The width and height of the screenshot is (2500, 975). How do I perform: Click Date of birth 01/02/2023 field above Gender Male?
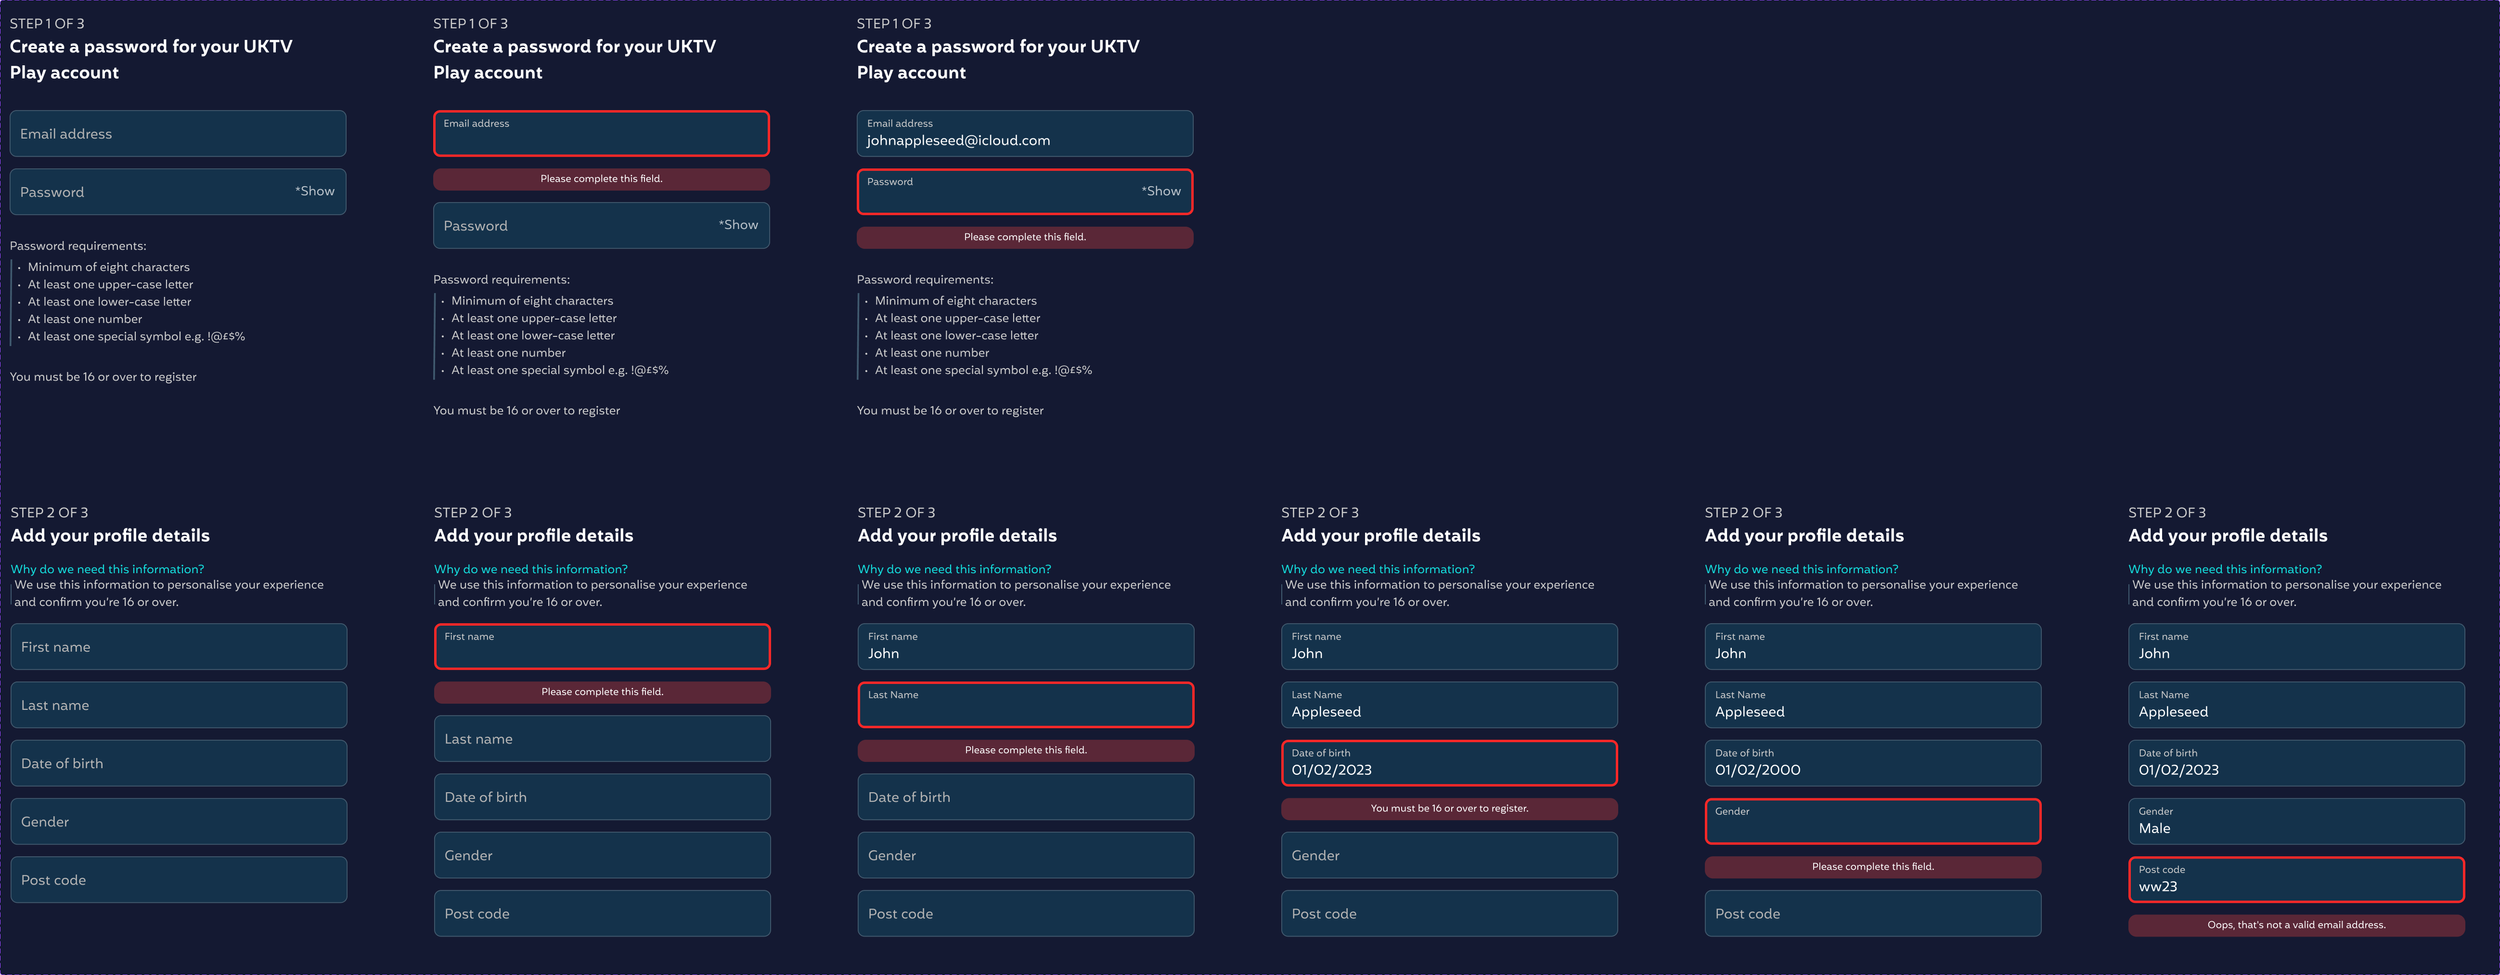tap(2296, 763)
